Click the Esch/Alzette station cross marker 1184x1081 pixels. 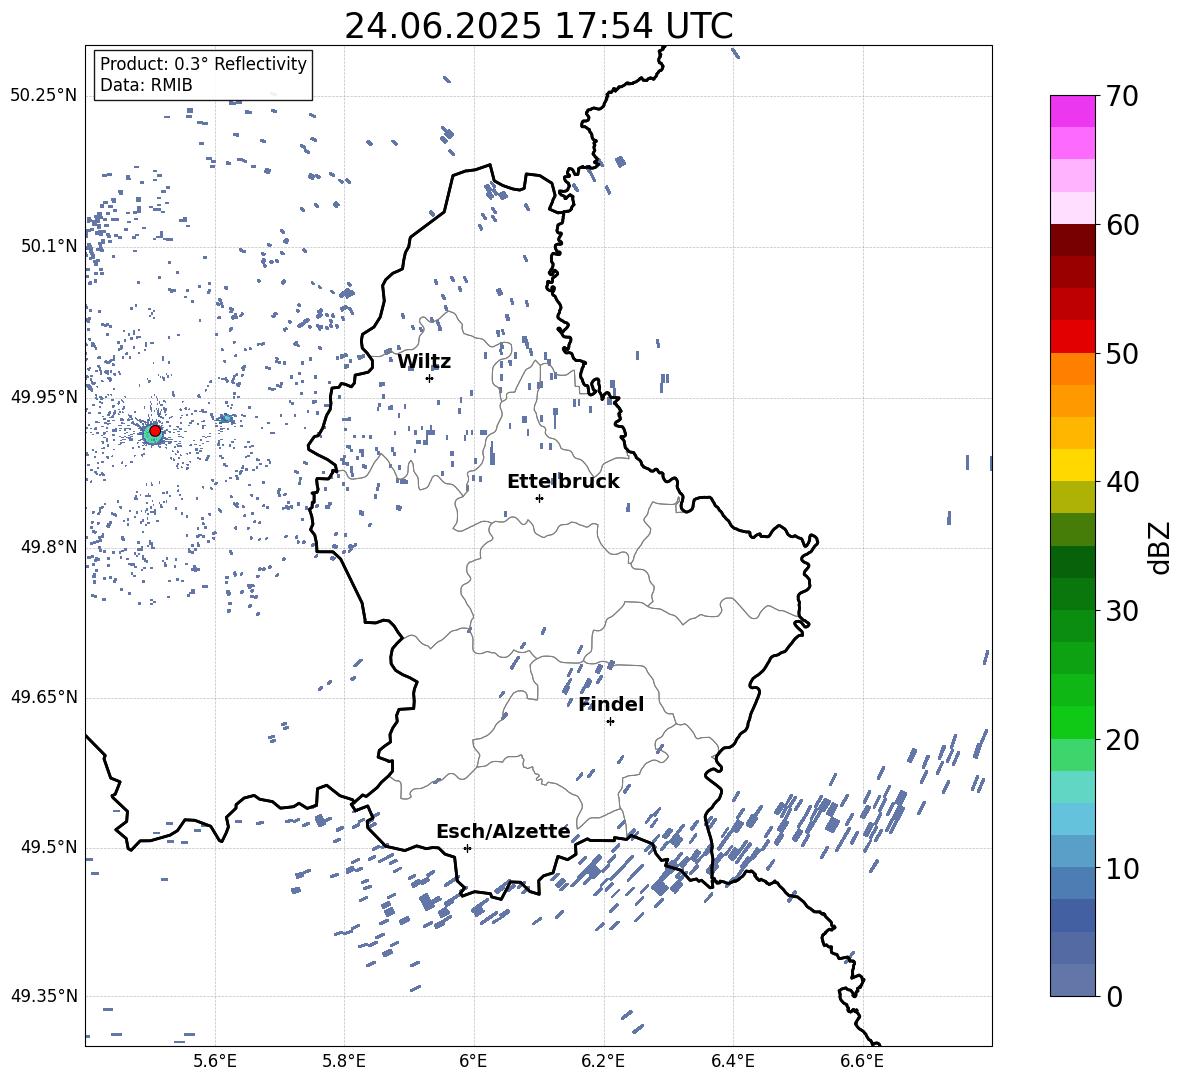click(x=467, y=848)
